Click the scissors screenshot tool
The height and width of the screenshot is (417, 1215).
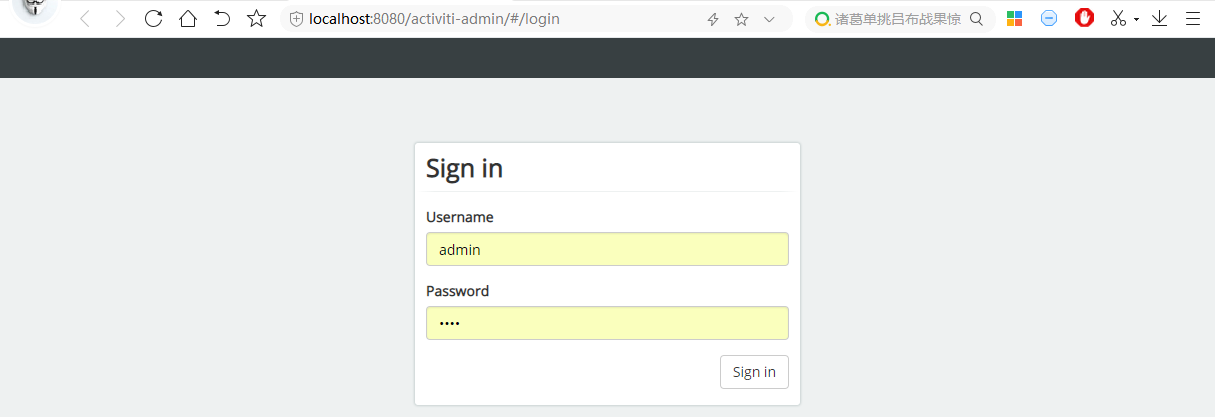pos(1118,19)
